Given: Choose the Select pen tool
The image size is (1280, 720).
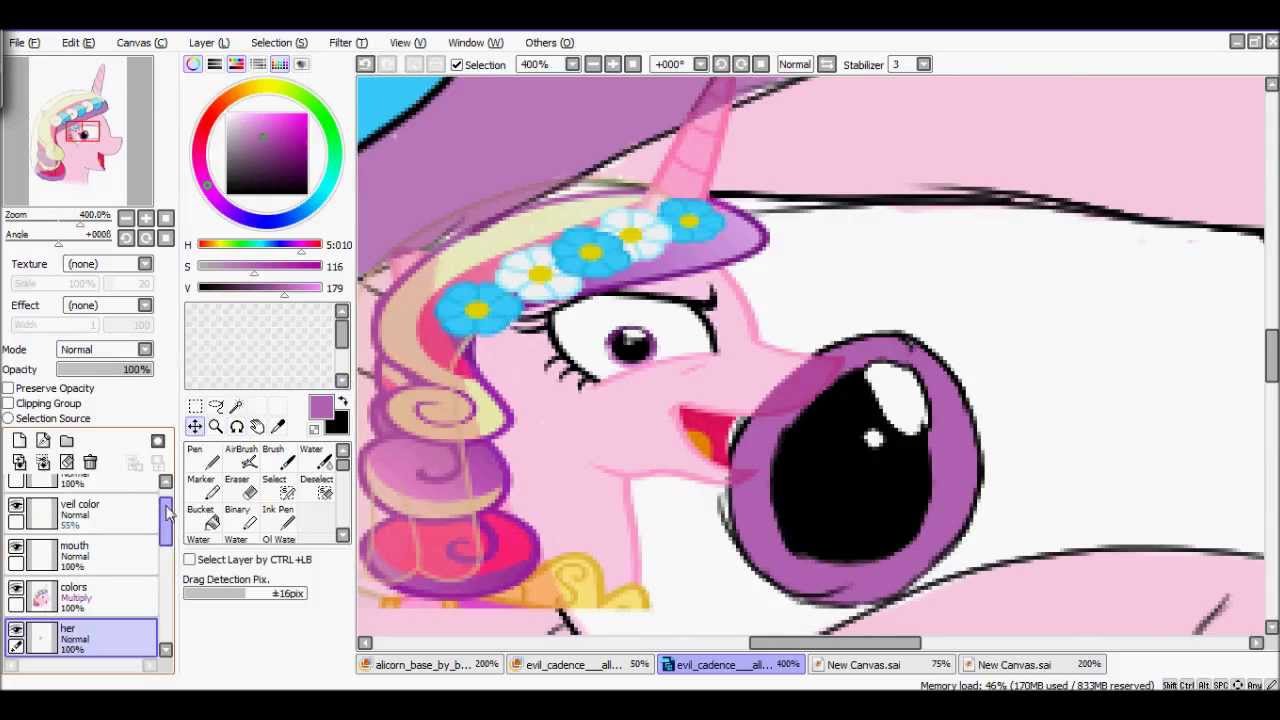Looking at the screenshot, I should tap(277, 487).
